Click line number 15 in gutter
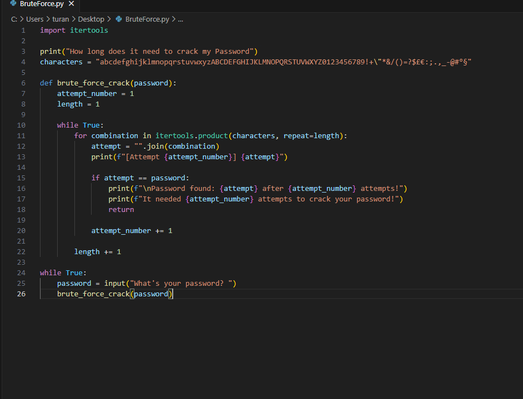 click(x=21, y=178)
